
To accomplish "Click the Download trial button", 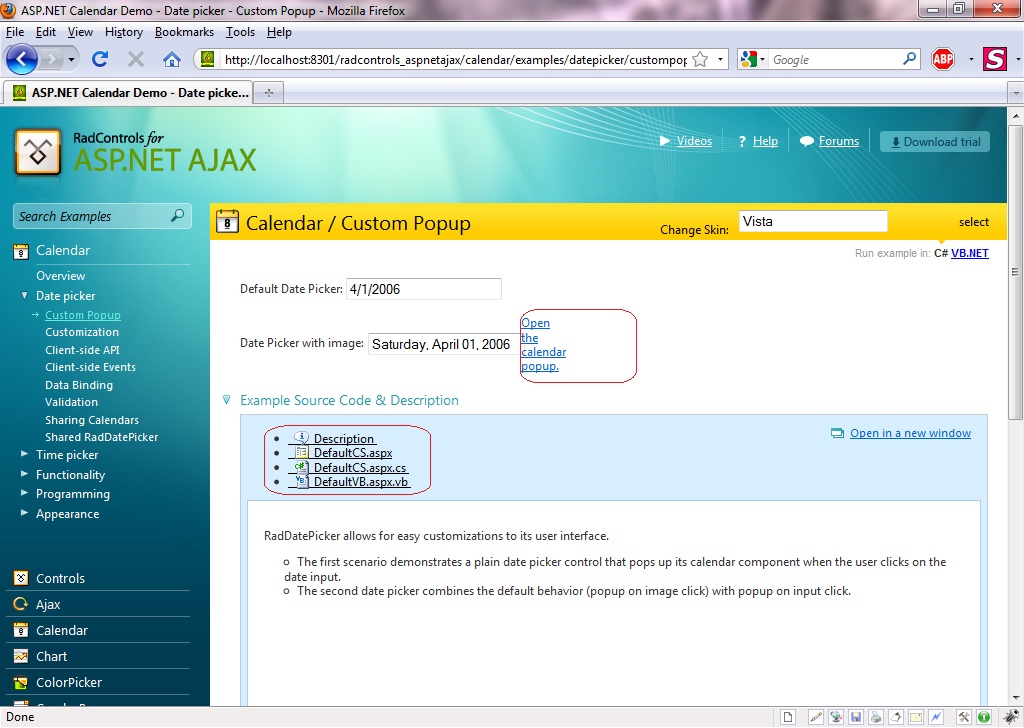I will coord(935,142).
